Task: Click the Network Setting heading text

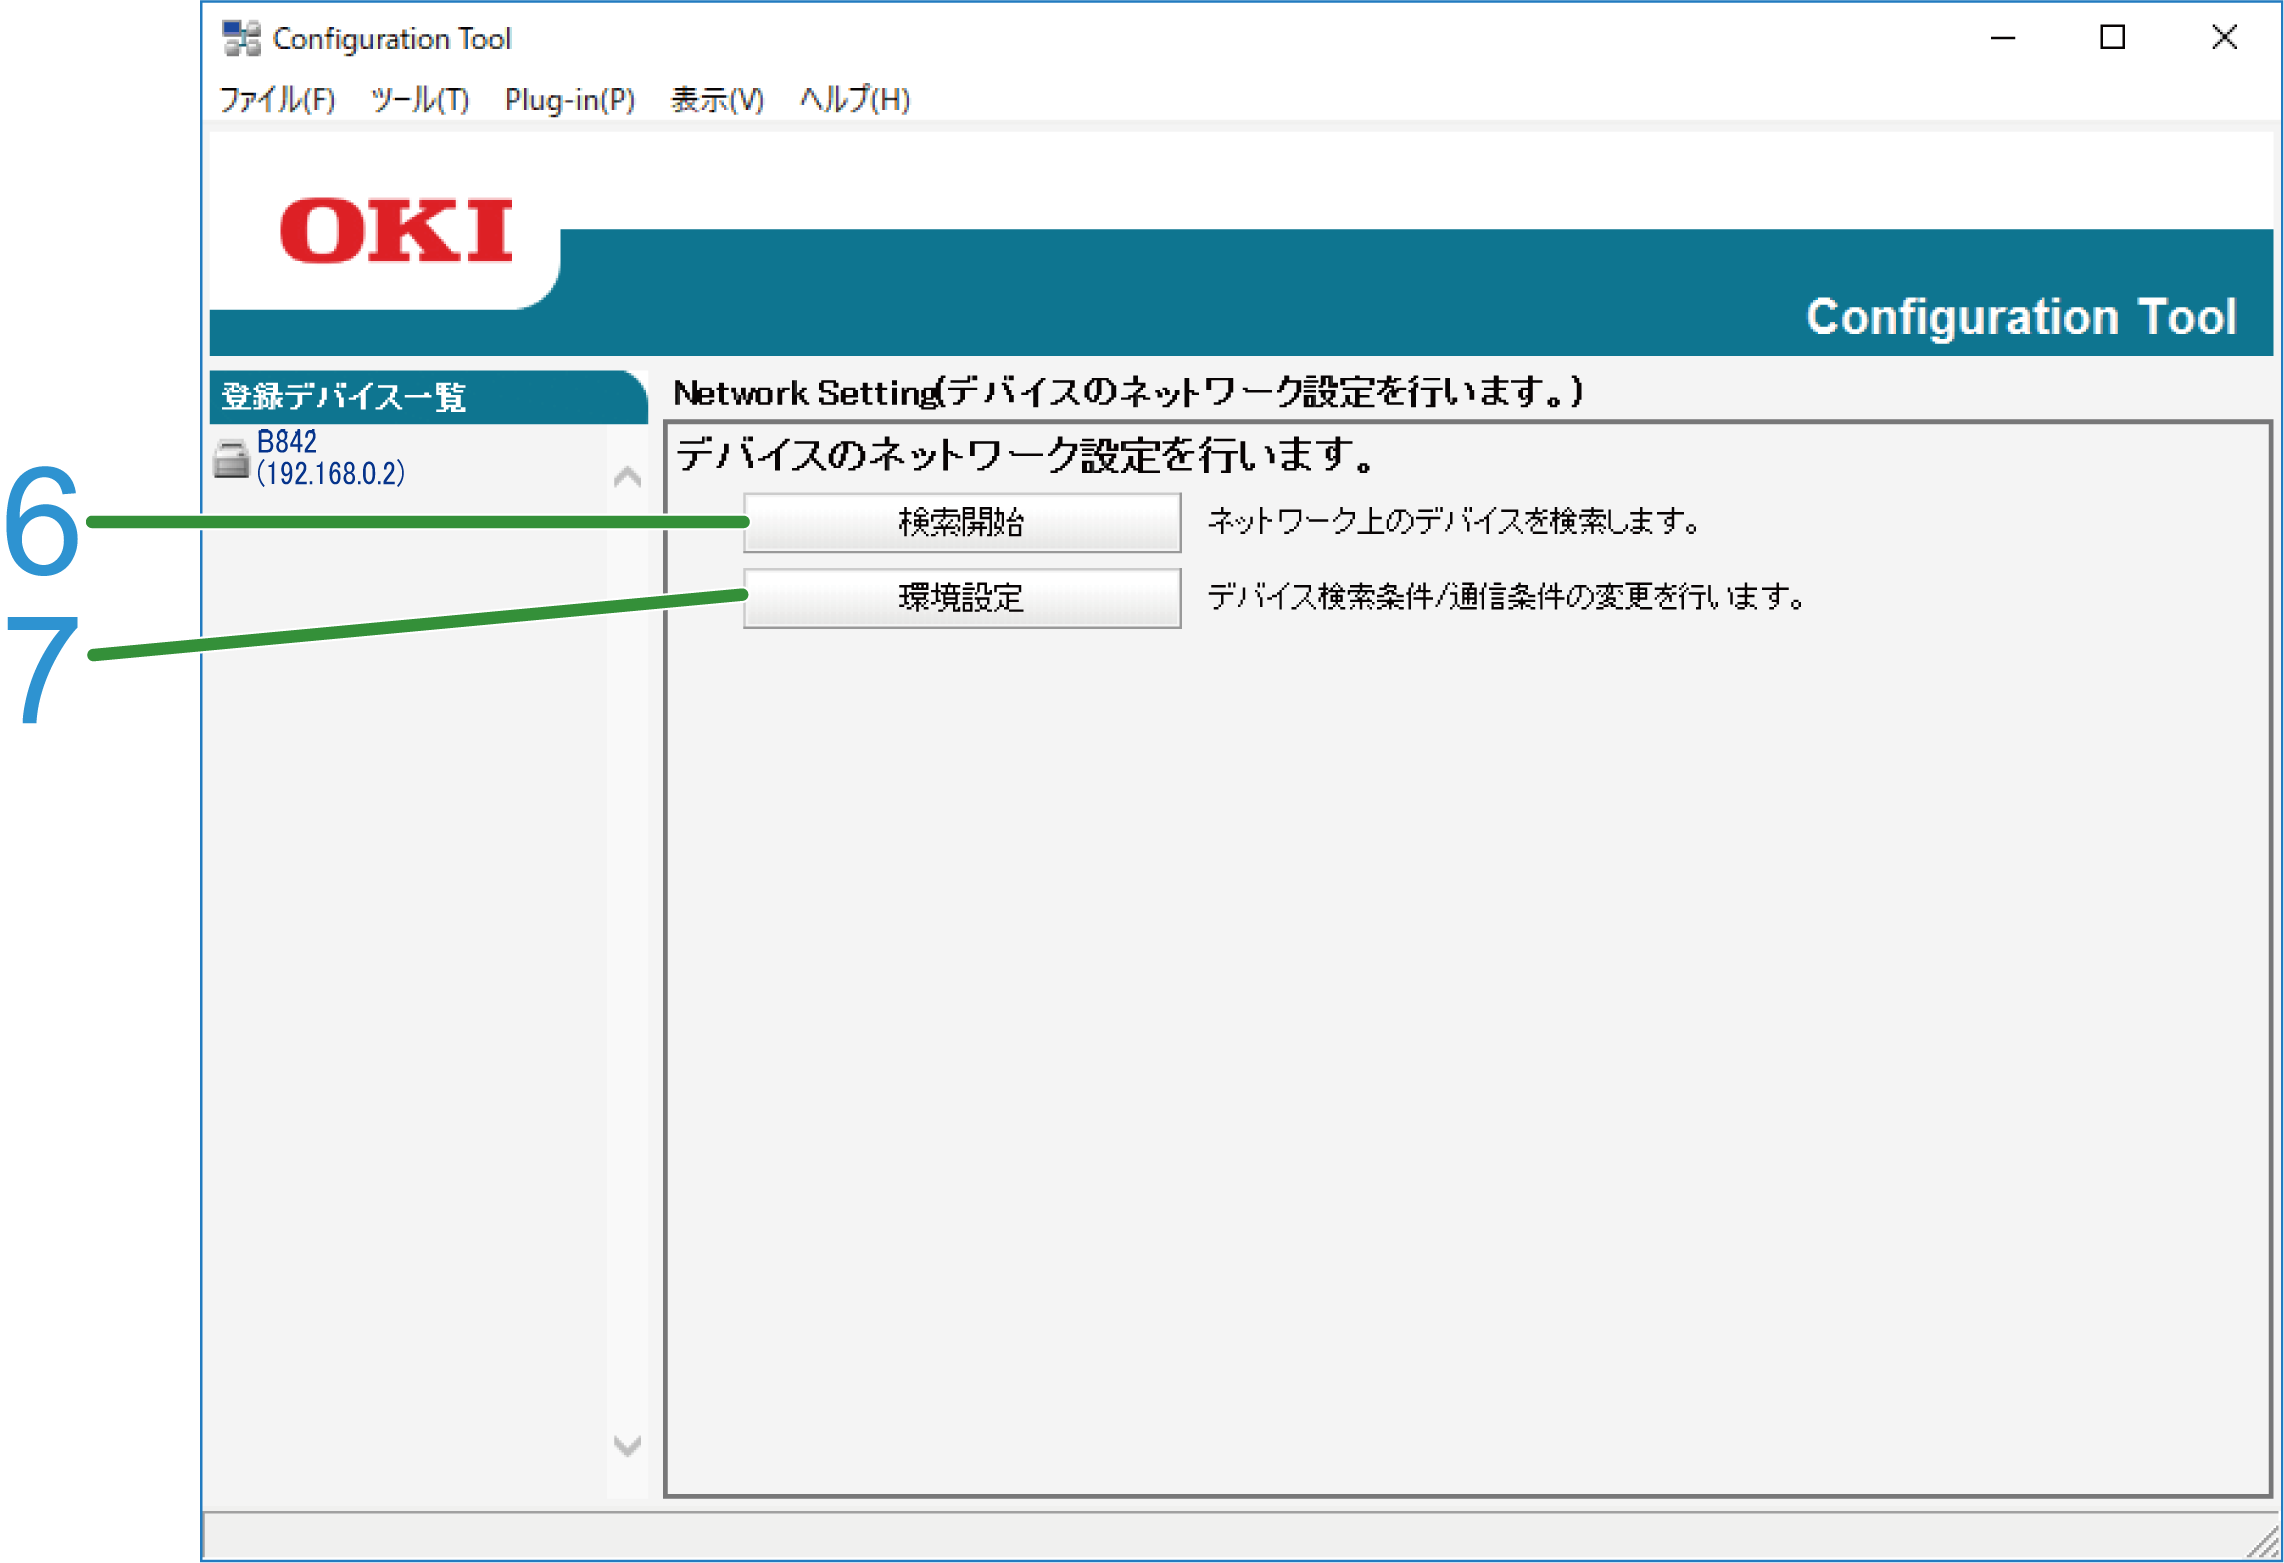Action: tap(1128, 392)
